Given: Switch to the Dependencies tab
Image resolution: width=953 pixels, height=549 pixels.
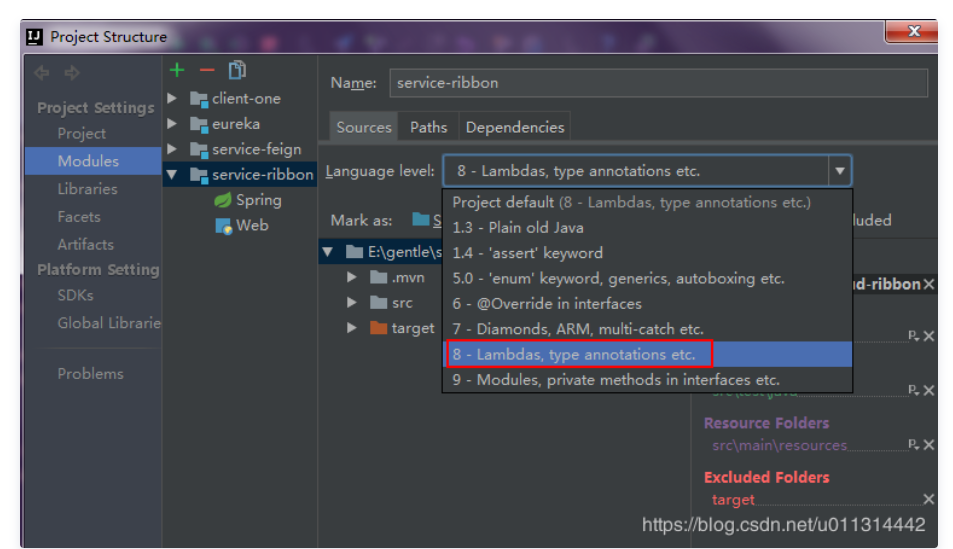Looking at the screenshot, I should coord(515,127).
